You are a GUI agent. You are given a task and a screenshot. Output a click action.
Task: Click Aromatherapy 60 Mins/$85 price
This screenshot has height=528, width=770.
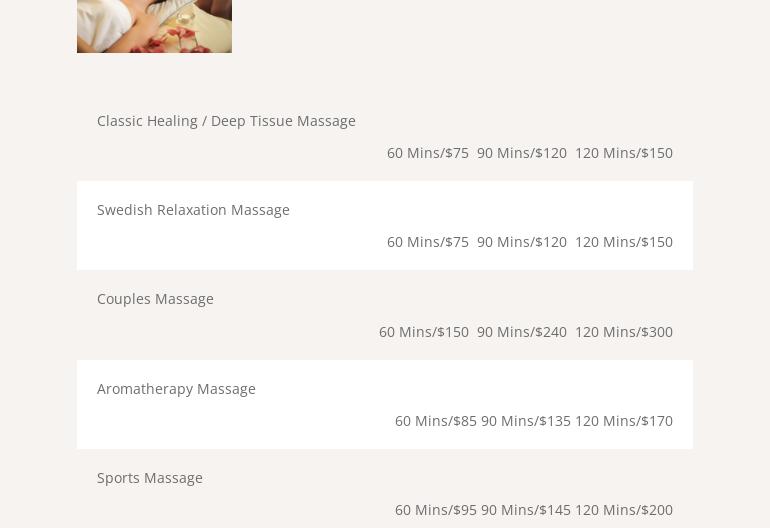[x=436, y=421]
